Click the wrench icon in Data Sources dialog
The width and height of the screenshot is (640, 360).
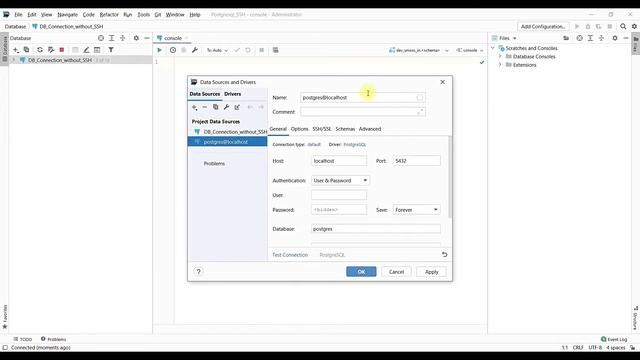pos(226,107)
